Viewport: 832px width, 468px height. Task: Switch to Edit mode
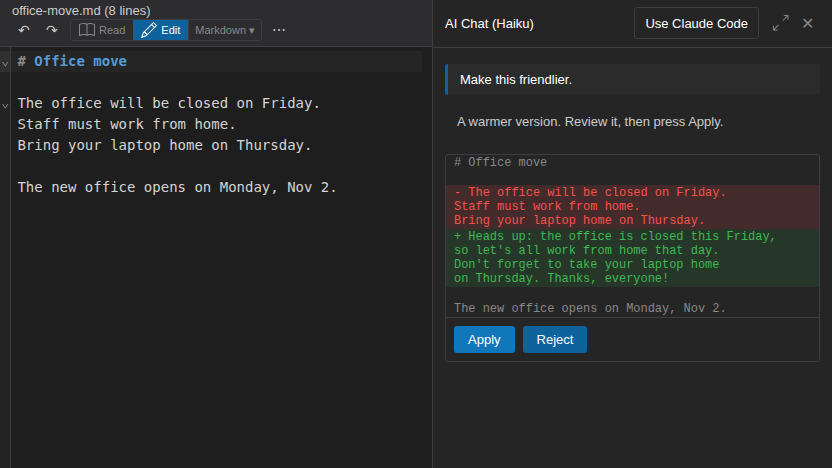(x=161, y=30)
